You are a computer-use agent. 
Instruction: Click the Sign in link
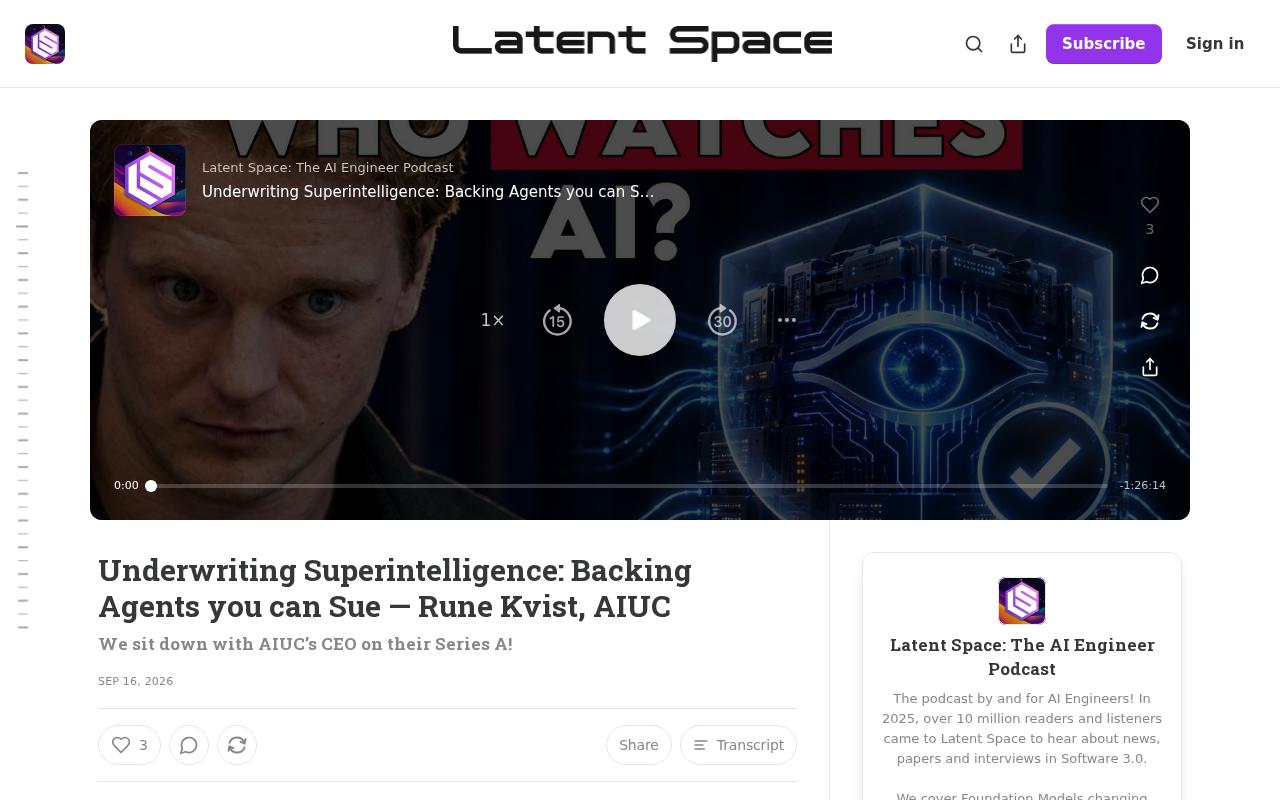(x=1215, y=44)
